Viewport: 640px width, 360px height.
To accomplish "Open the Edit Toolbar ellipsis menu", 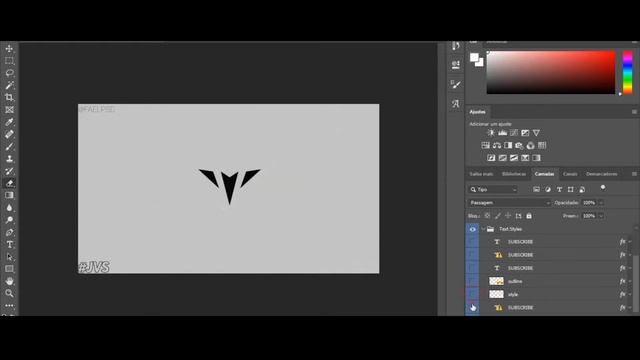I will point(9,305).
